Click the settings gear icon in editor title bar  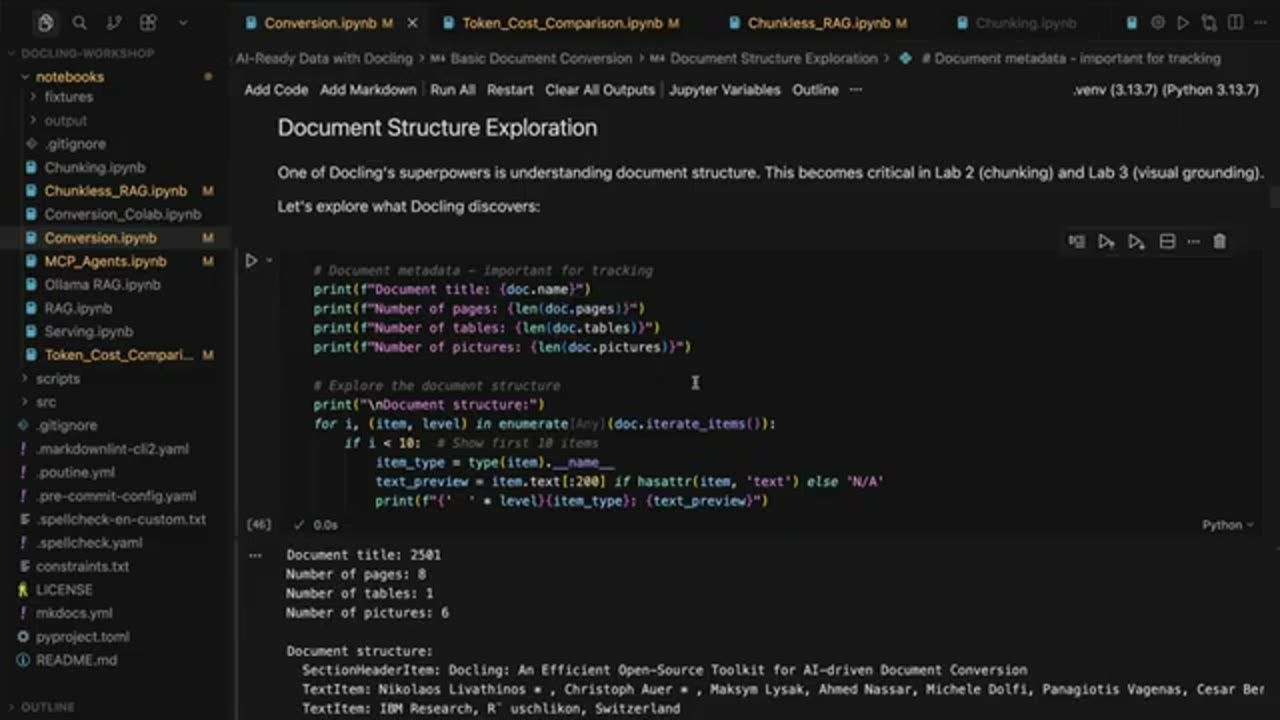click(x=1158, y=23)
